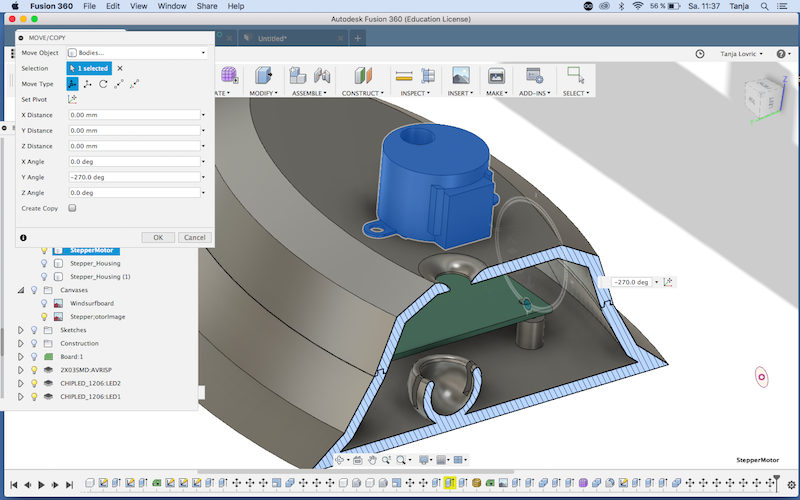800x500 pixels.
Task: Open the X Distance dropdown arrow
Action: [x=203, y=115]
